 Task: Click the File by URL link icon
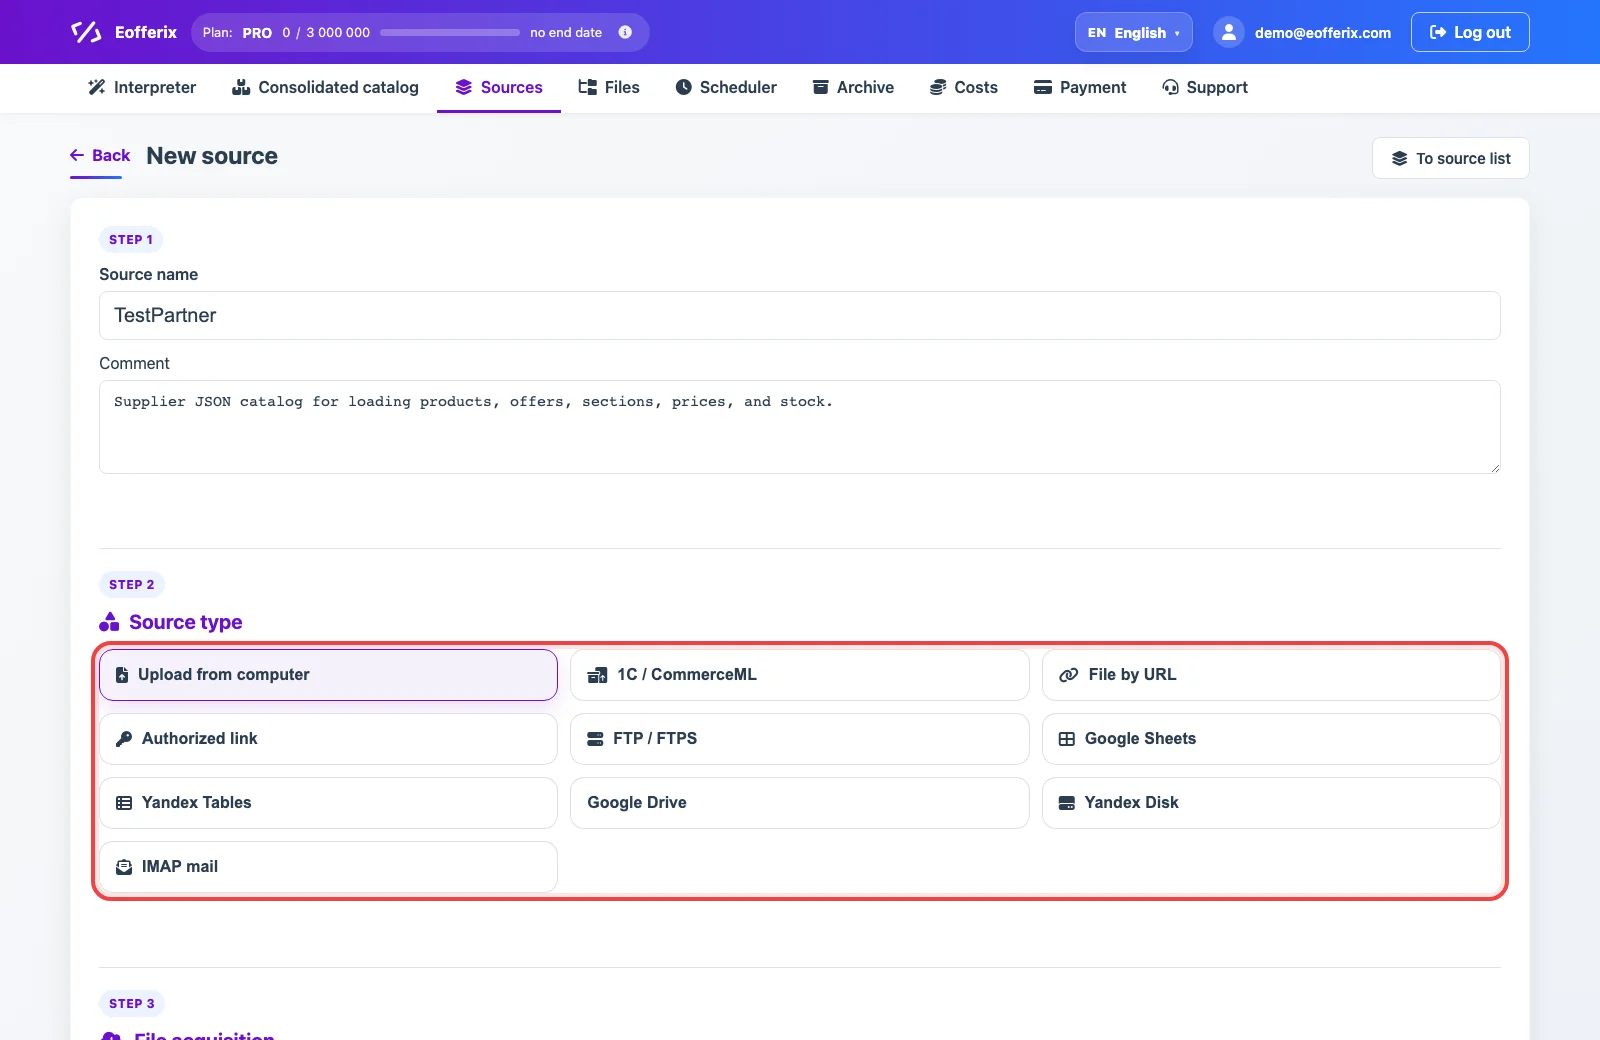click(x=1069, y=675)
